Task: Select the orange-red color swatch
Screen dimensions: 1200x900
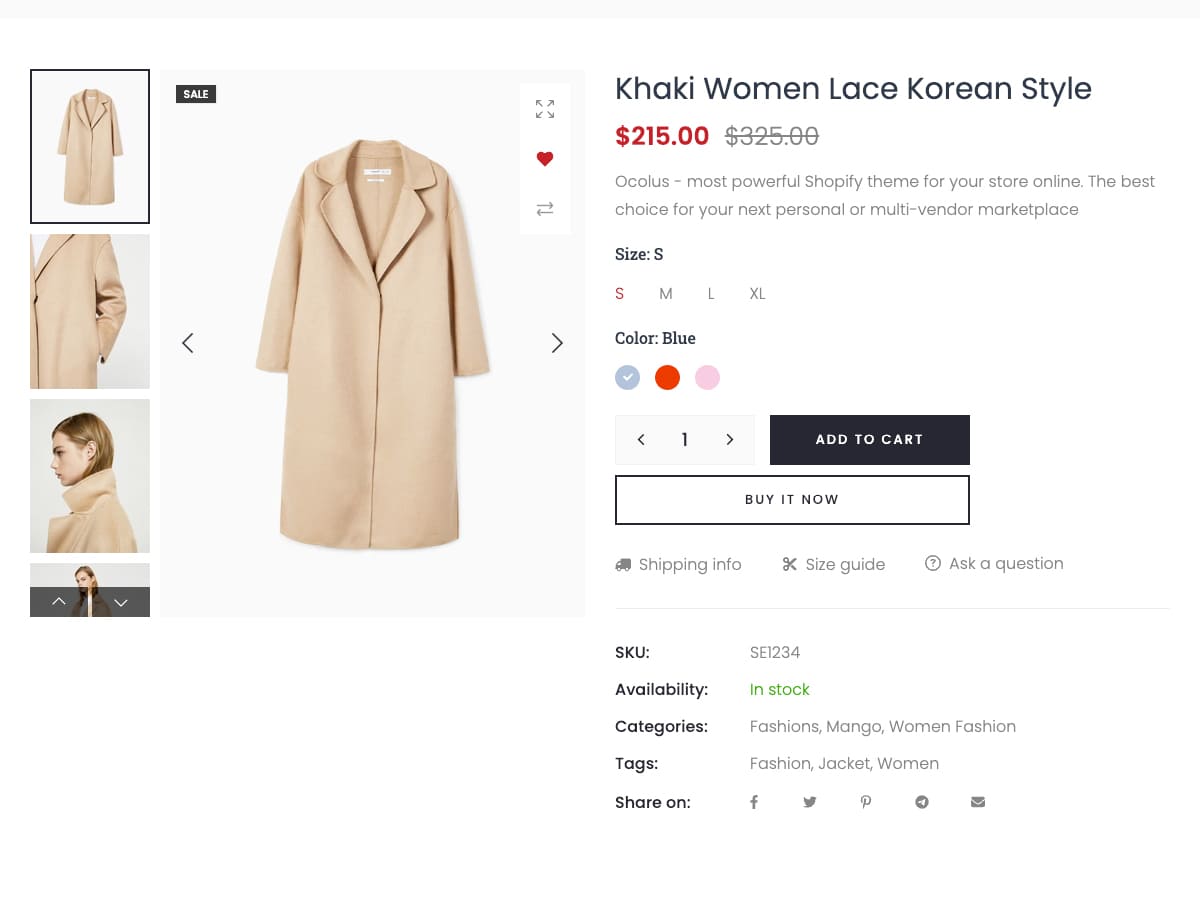Action: tap(667, 378)
